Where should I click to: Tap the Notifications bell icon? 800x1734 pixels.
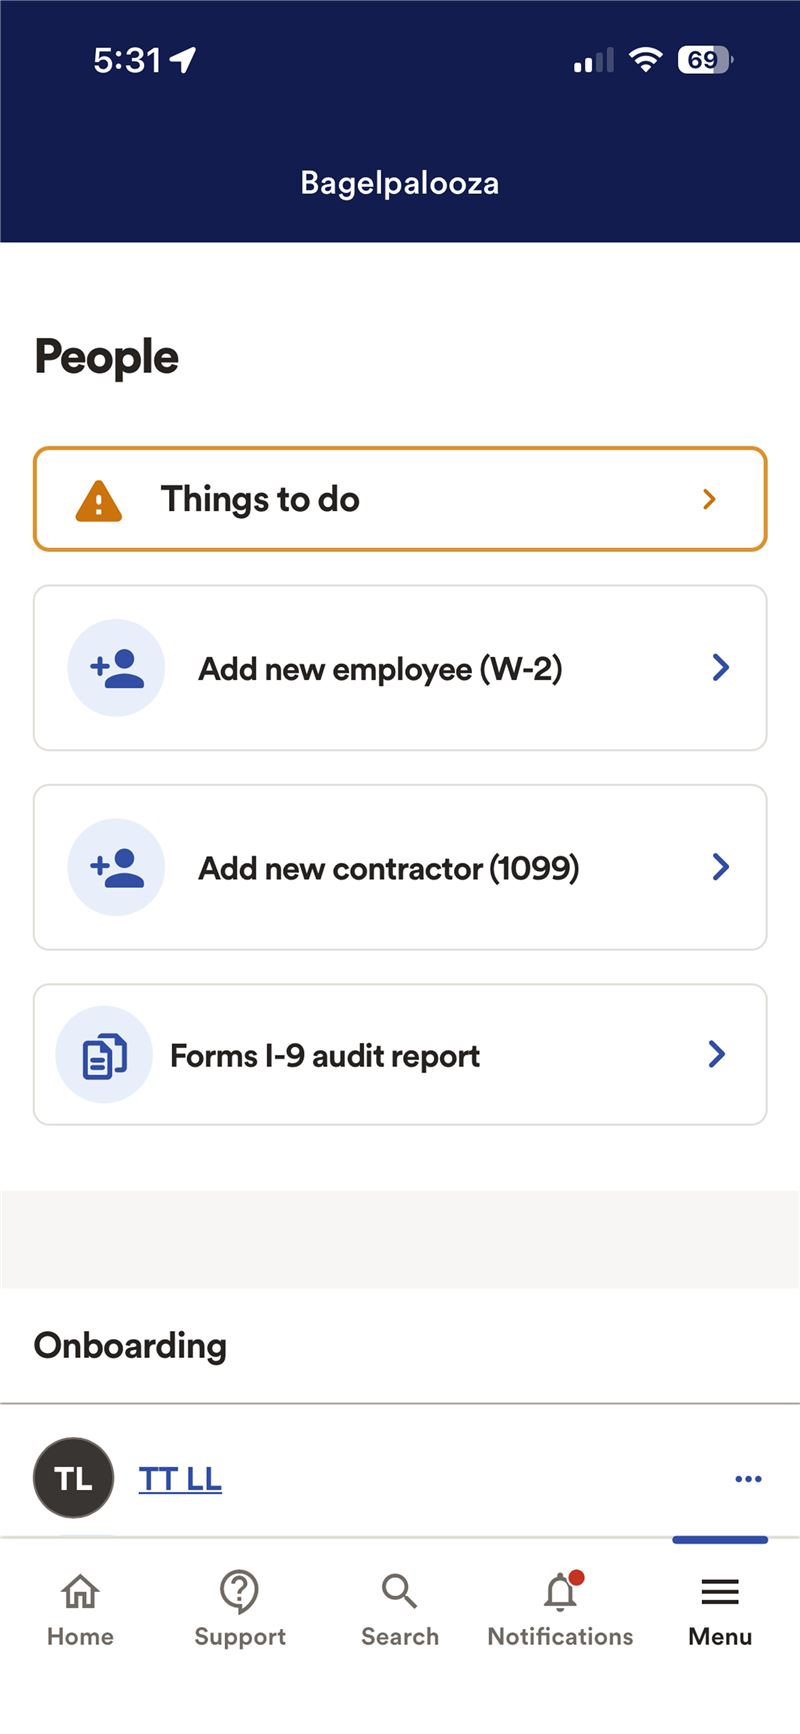click(x=561, y=1592)
